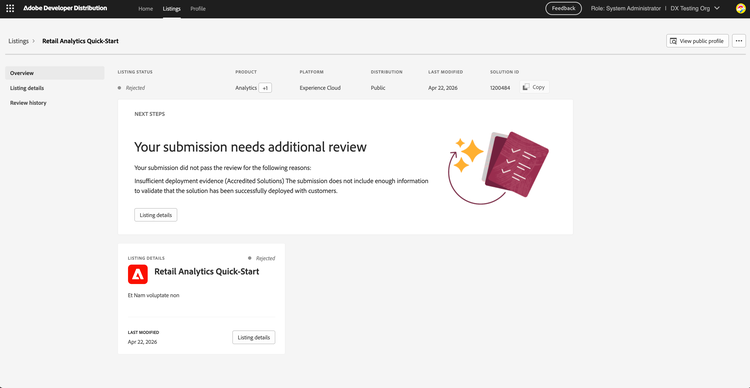Click Listing details on the listing card
This screenshot has width=750, height=388.
tap(254, 337)
